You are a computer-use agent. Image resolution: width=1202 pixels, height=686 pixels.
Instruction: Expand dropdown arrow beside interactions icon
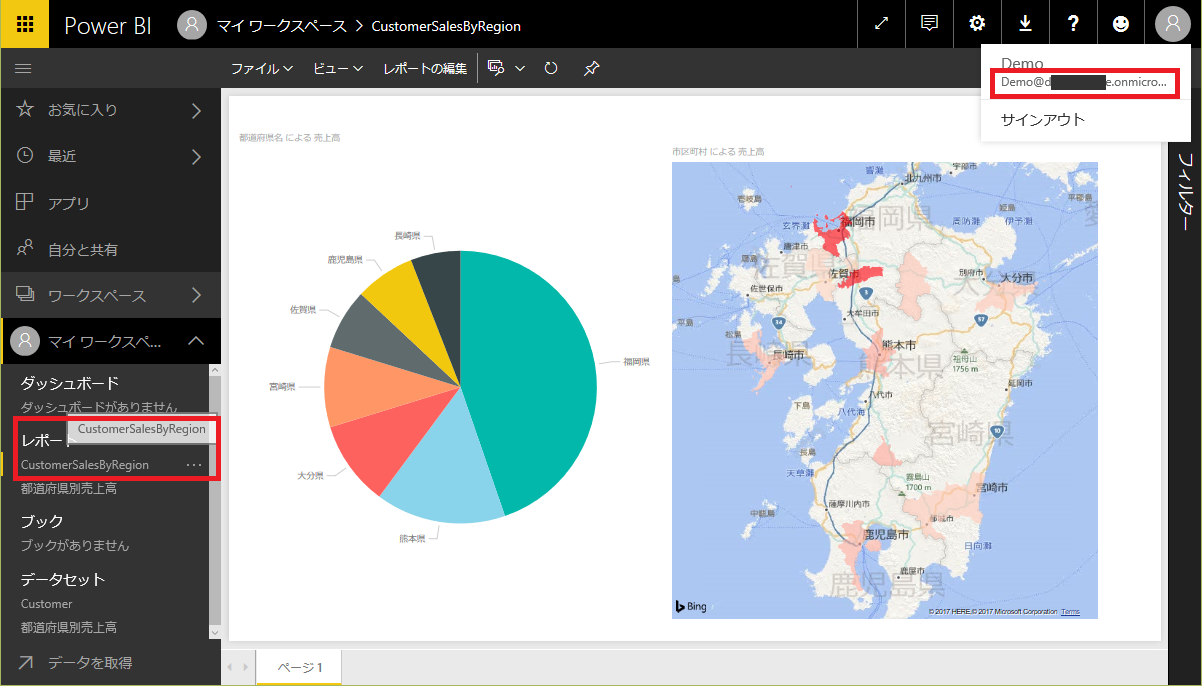pos(520,69)
